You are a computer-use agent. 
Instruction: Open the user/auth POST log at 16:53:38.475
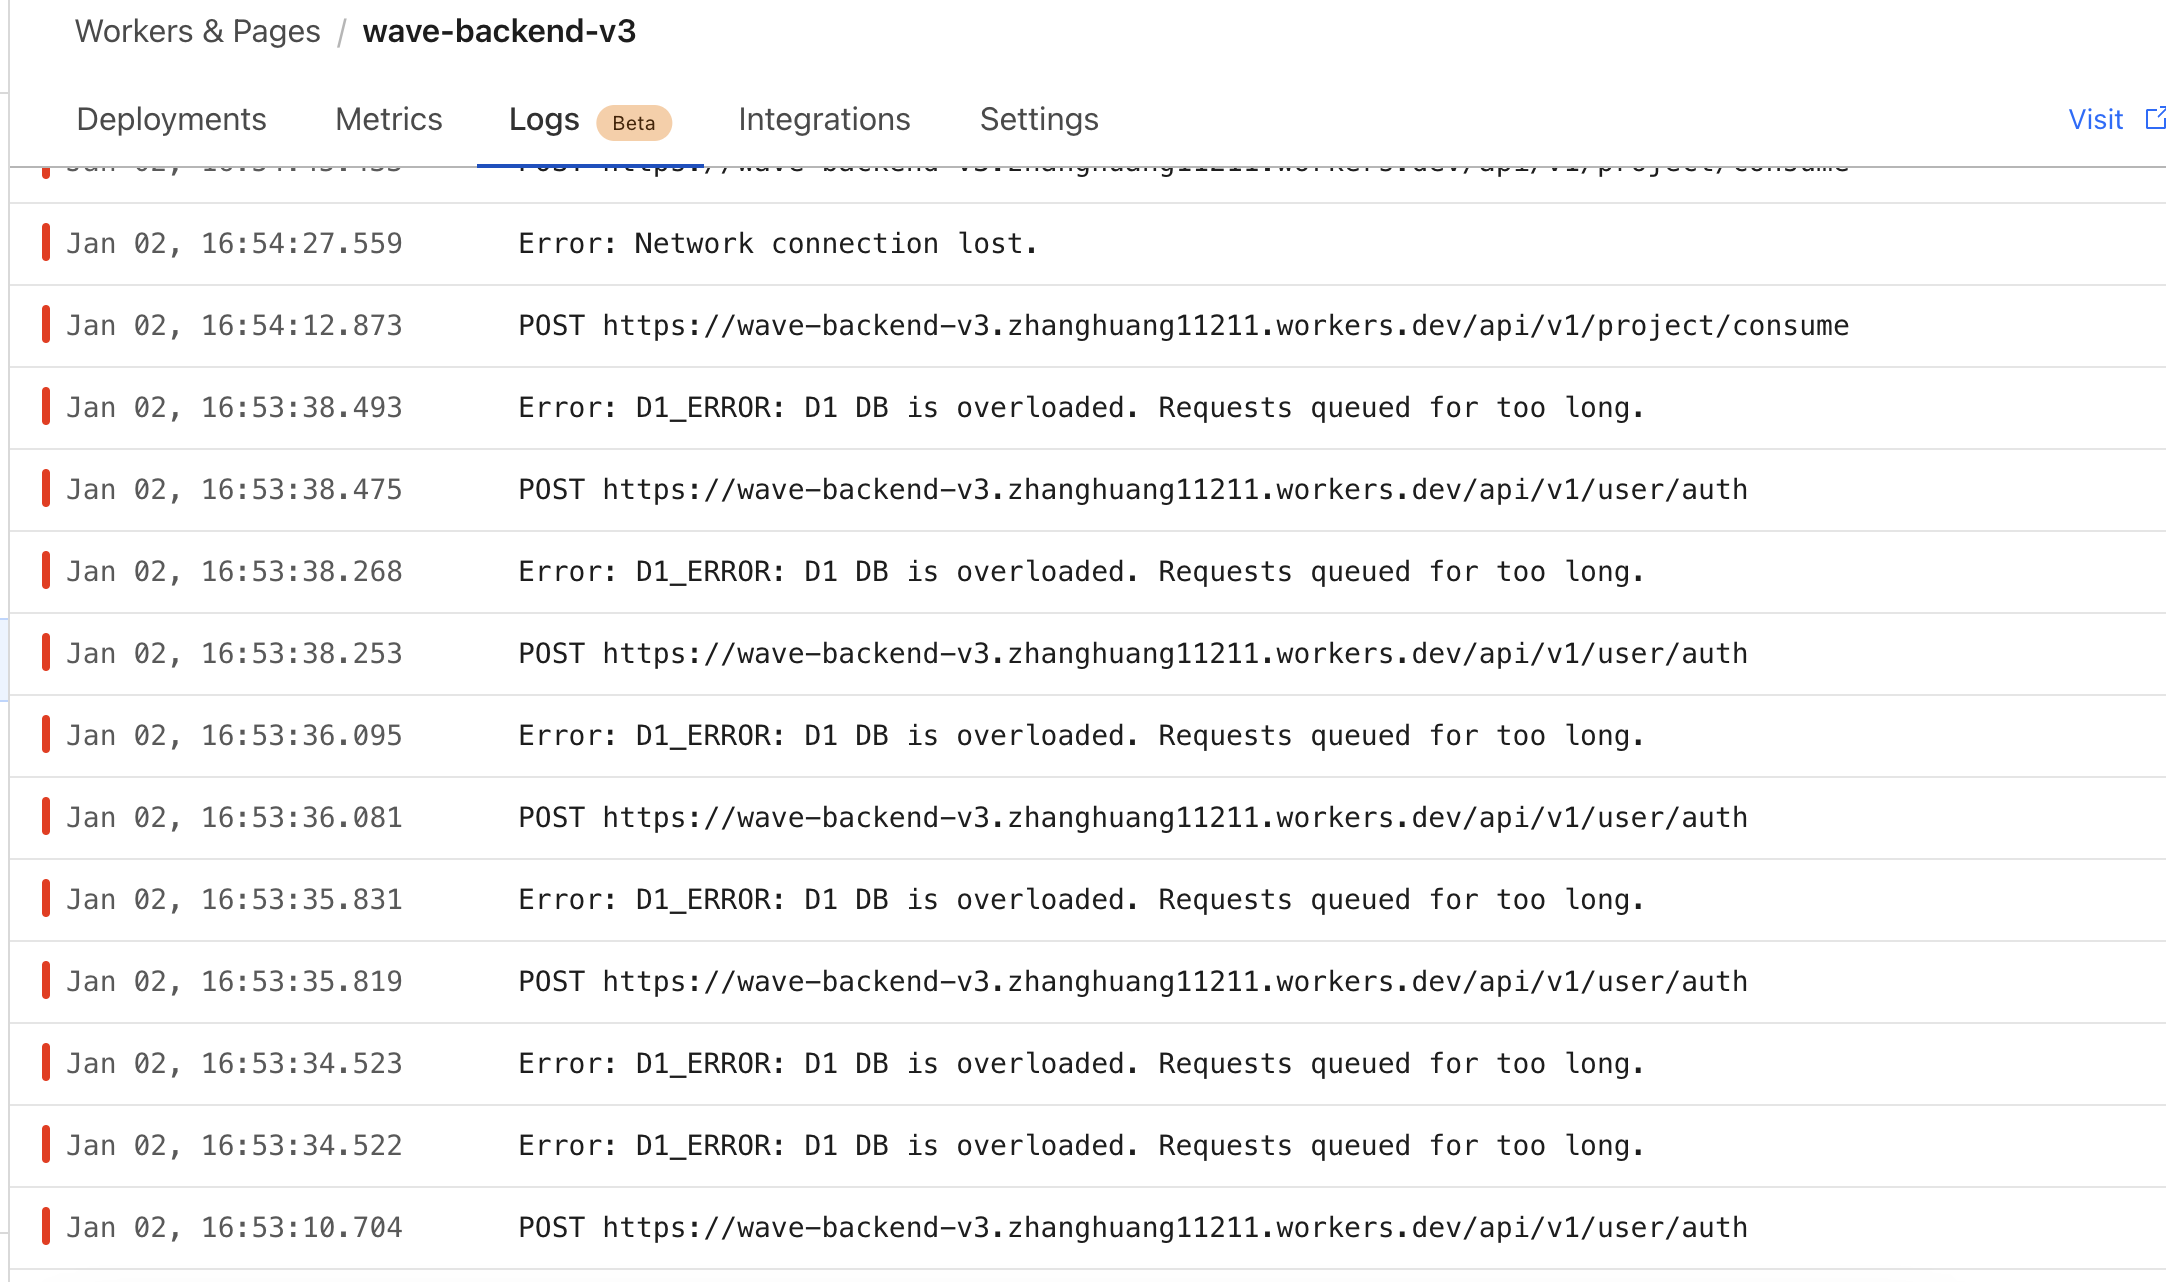click(x=1132, y=490)
